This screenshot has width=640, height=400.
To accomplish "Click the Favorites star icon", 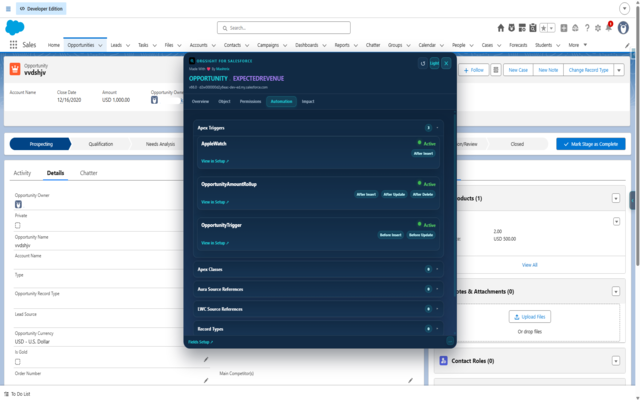I will tap(543, 28).
